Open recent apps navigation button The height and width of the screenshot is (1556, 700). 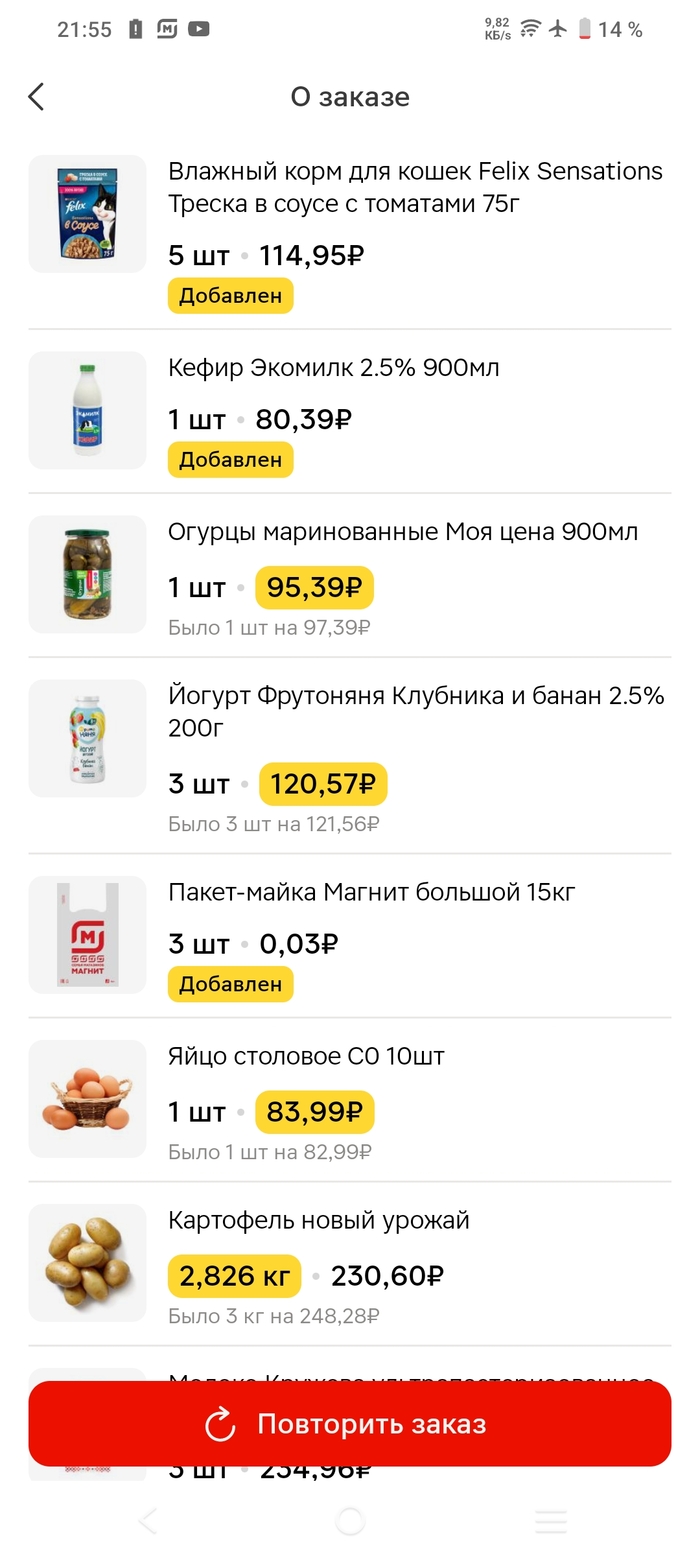(551, 1522)
